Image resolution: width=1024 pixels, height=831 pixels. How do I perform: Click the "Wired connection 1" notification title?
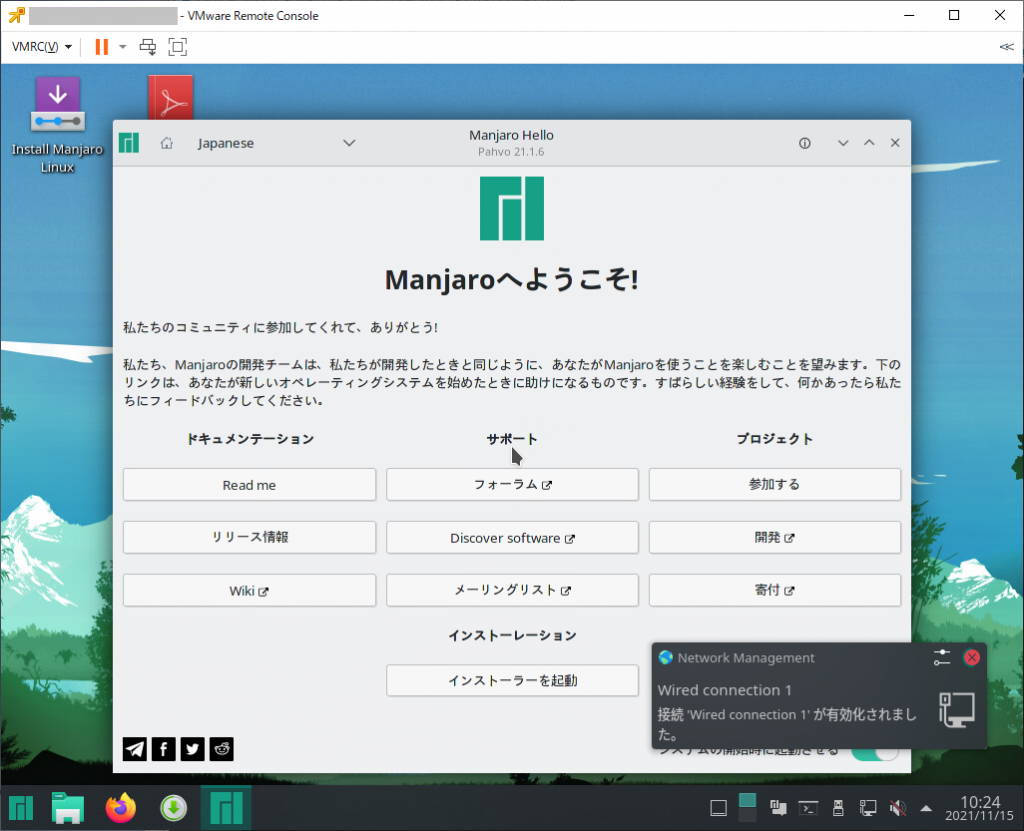[724, 691]
